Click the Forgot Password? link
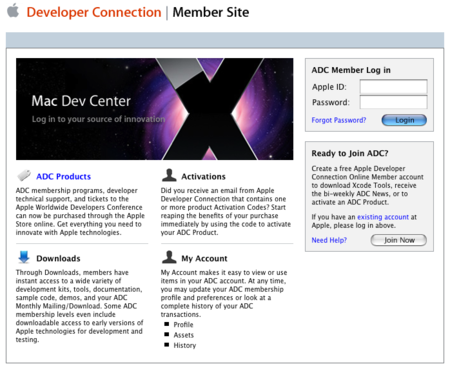The image size is (450, 373). 339,120
